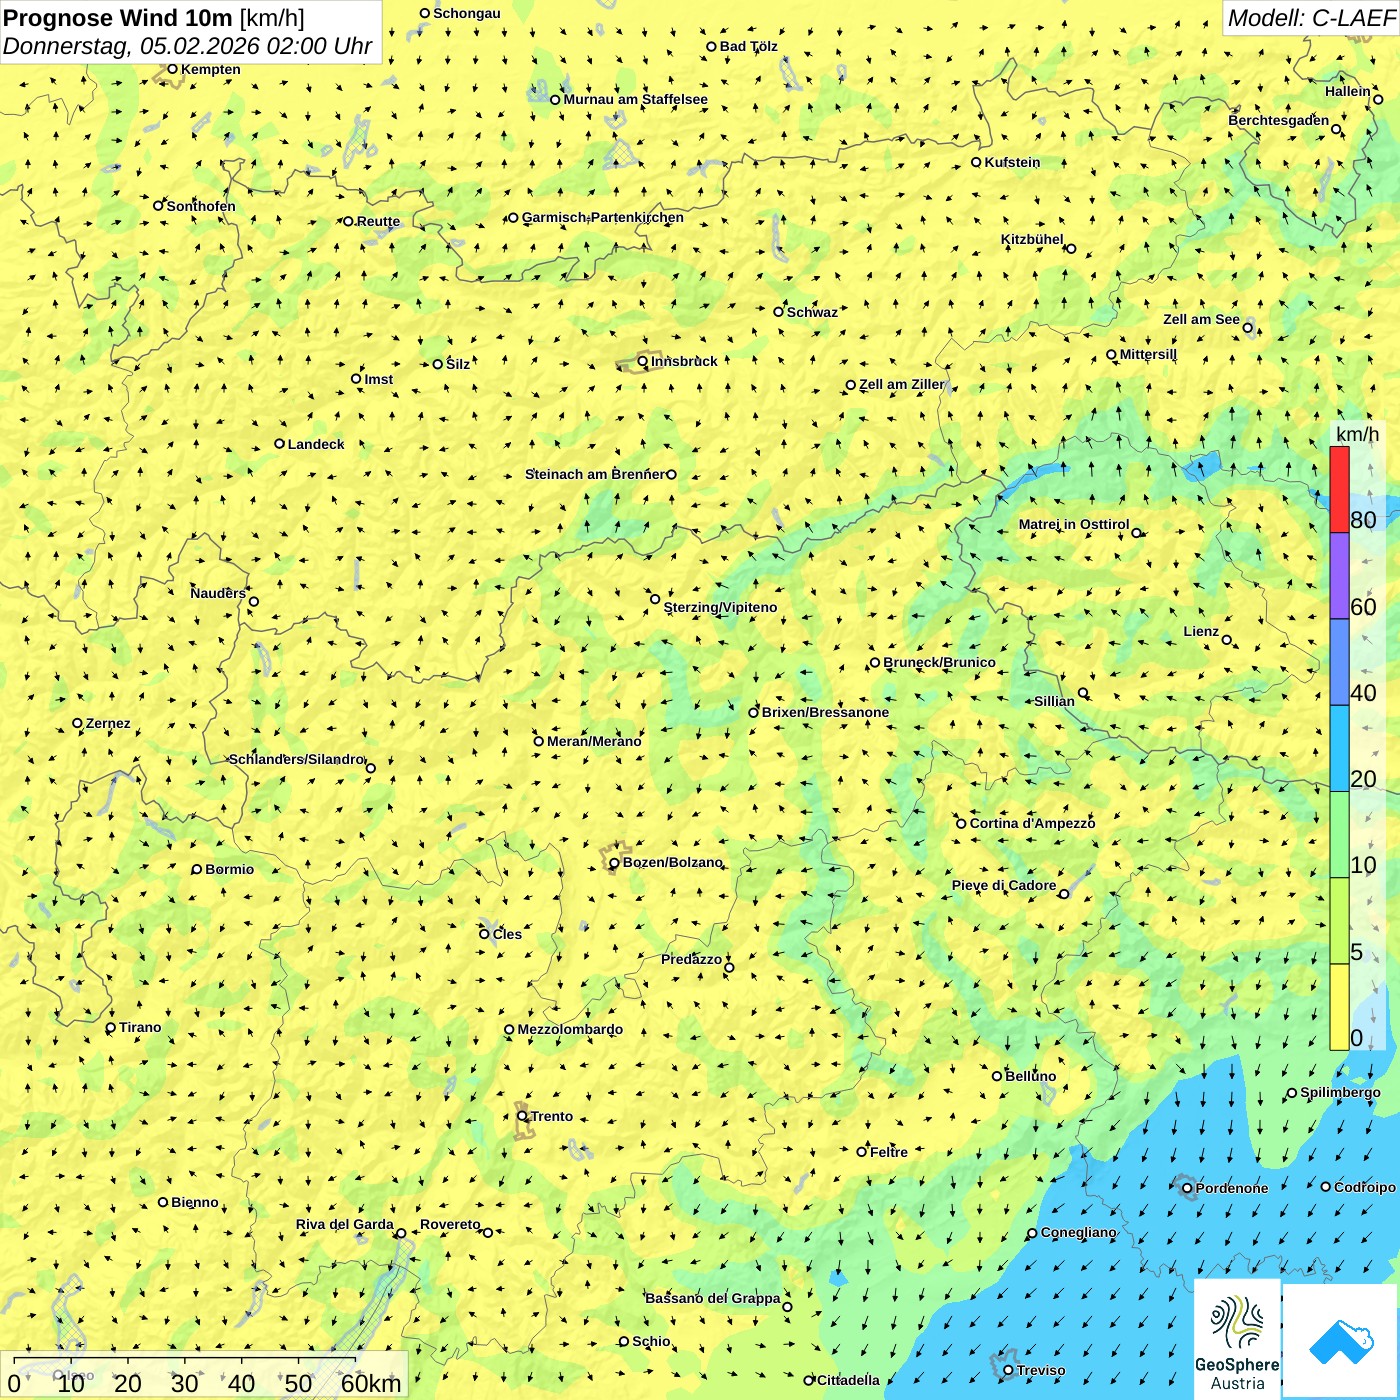Click the Bormio city marker
Viewport: 1400px width, 1400px height.
[x=197, y=870]
